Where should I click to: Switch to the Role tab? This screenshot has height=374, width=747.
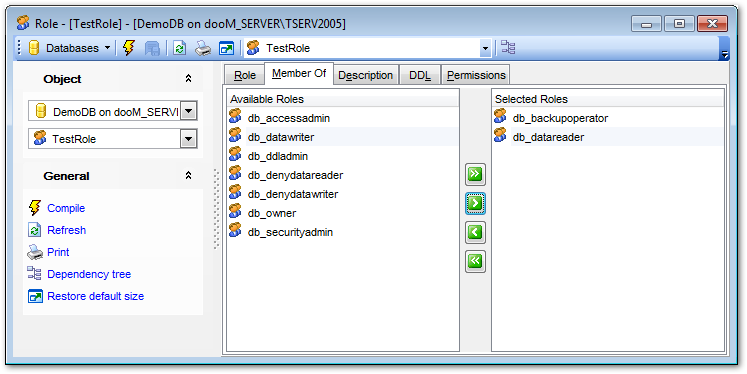[x=245, y=75]
